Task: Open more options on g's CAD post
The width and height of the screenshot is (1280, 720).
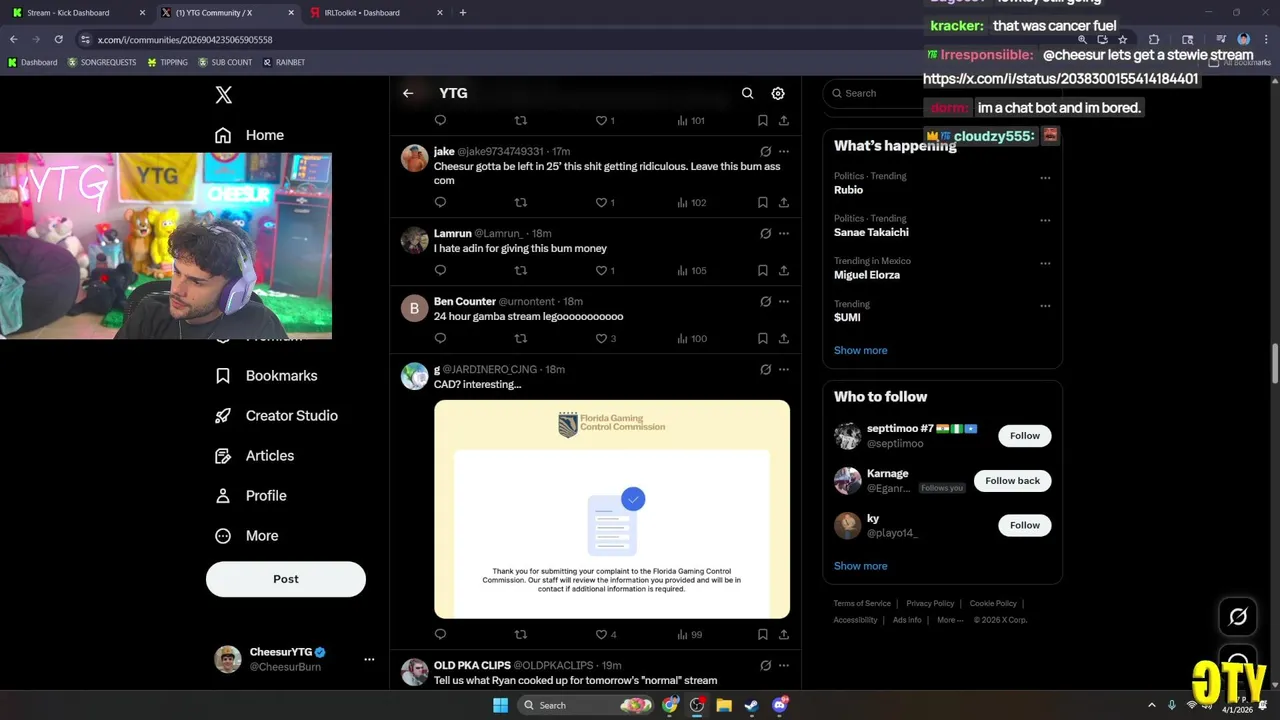Action: click(784, 369)
